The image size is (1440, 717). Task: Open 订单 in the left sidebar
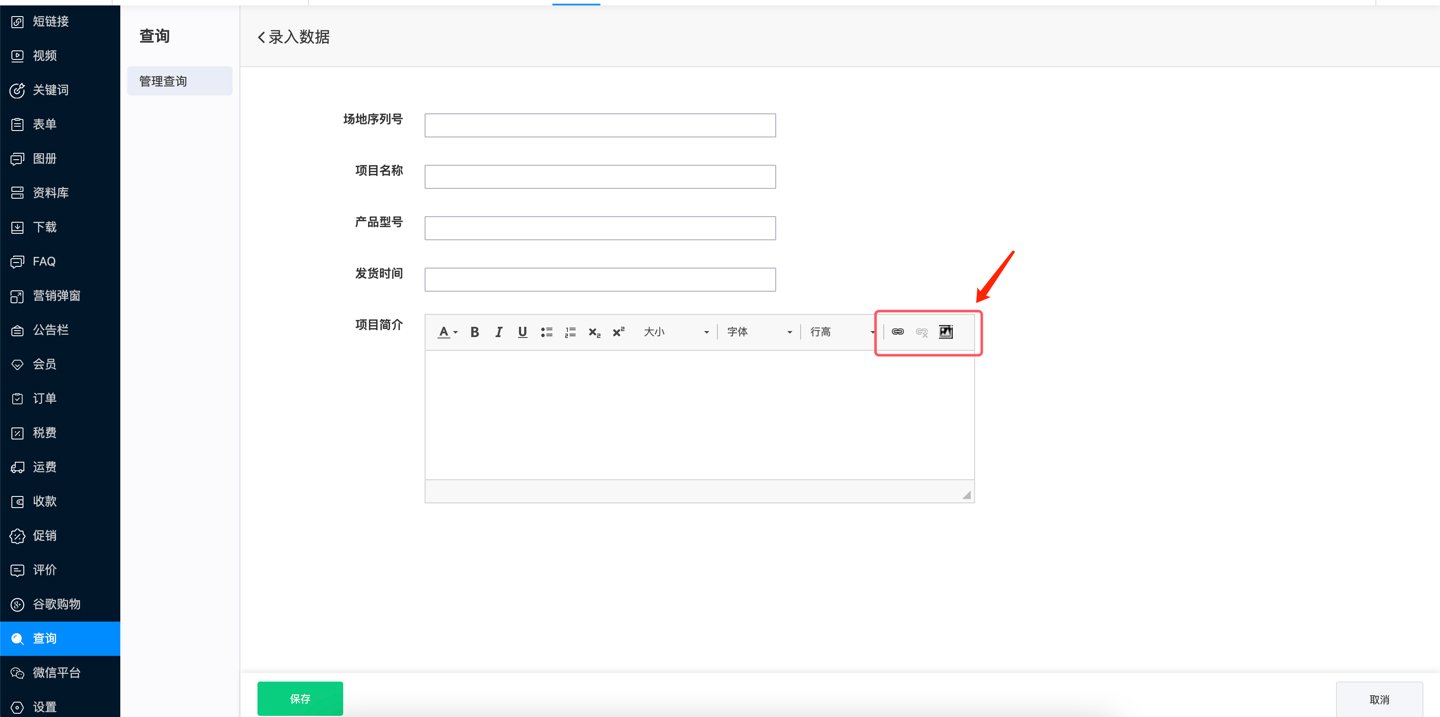(x=45, y=398)
